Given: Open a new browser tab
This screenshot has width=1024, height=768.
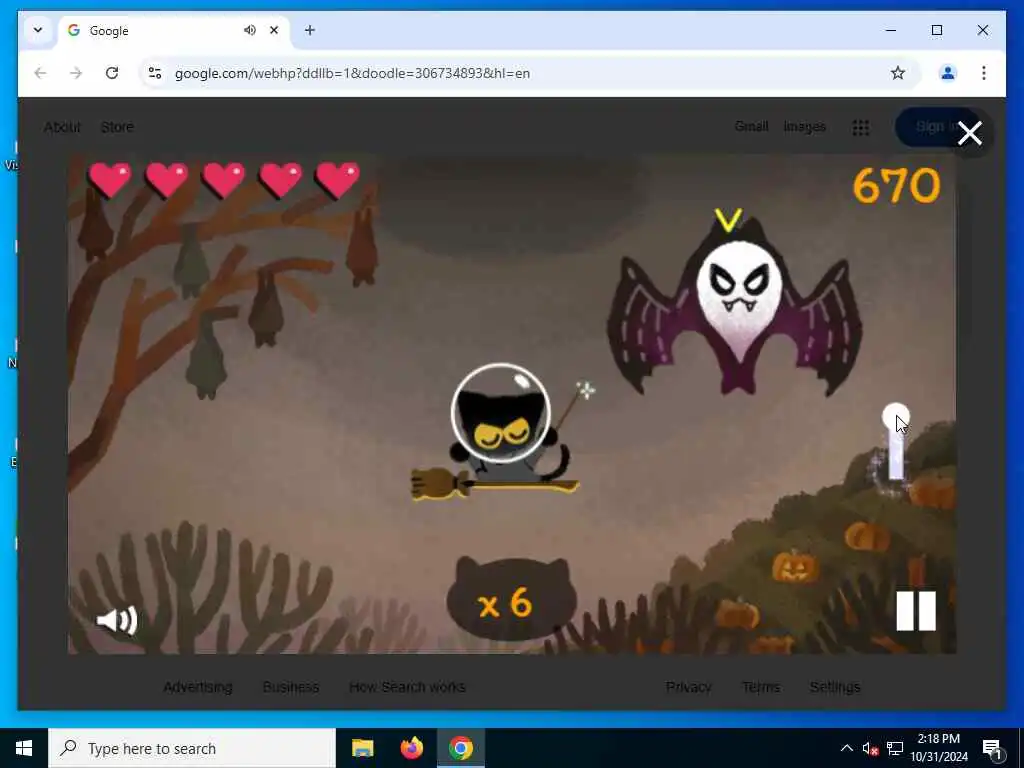Looking at the screenshot, I should pyautogui.click(x=310, y=30).
